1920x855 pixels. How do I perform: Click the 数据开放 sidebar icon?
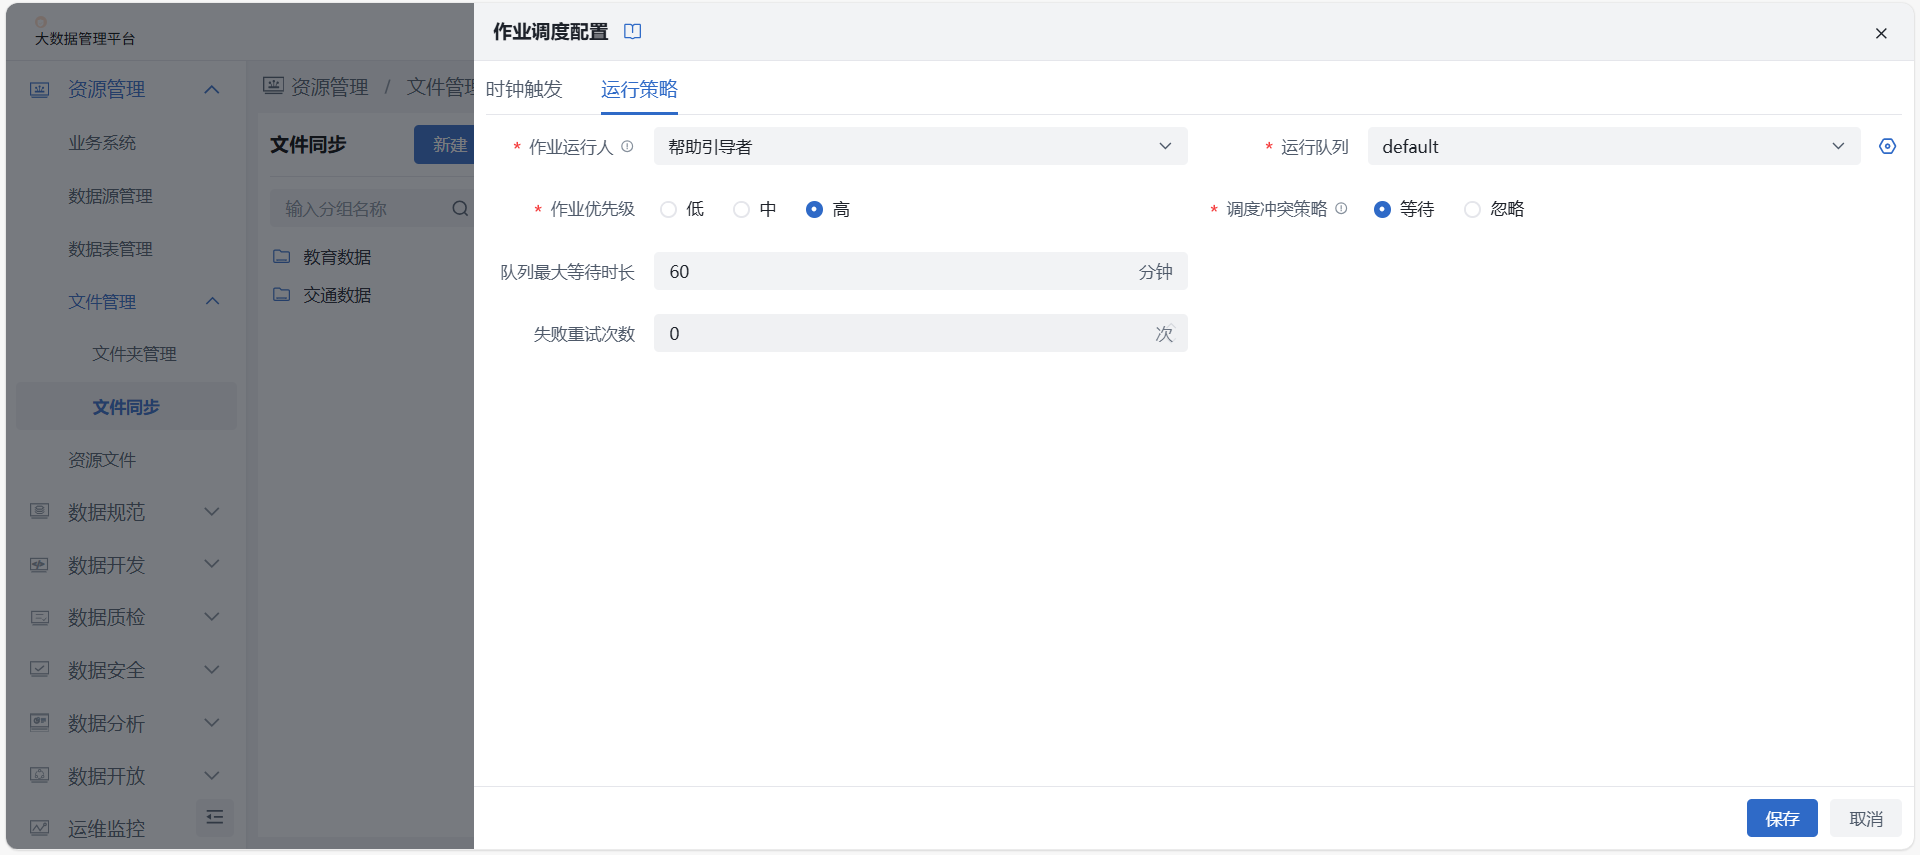click(39, 775)
